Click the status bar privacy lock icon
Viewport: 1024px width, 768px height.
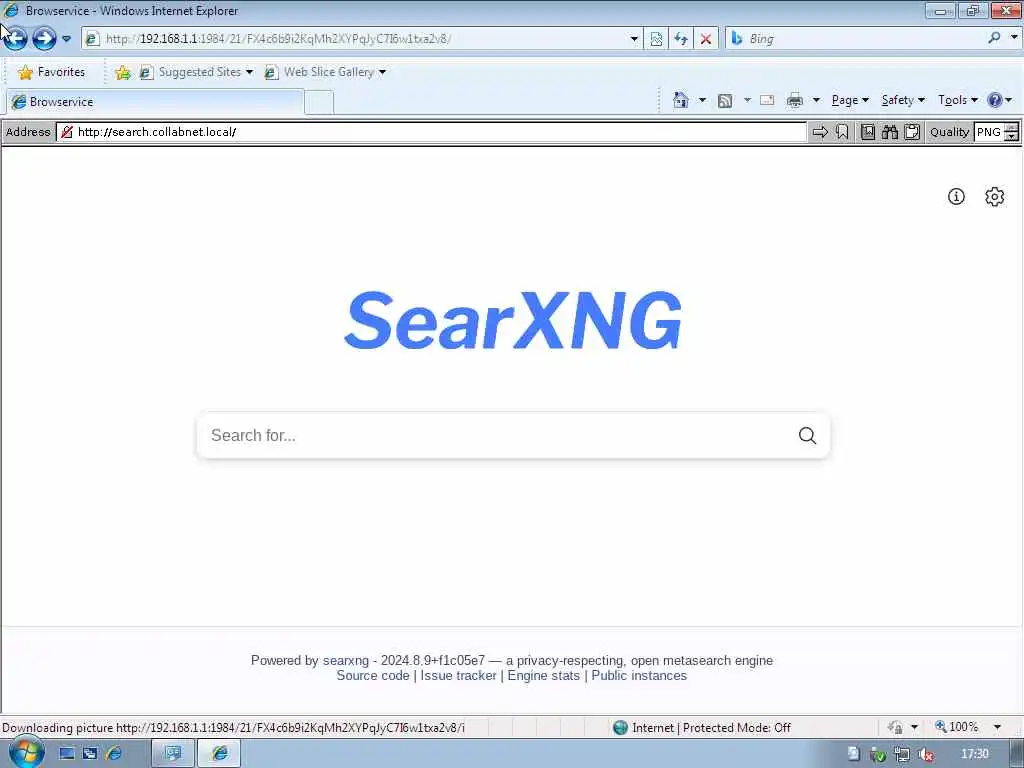895,727
